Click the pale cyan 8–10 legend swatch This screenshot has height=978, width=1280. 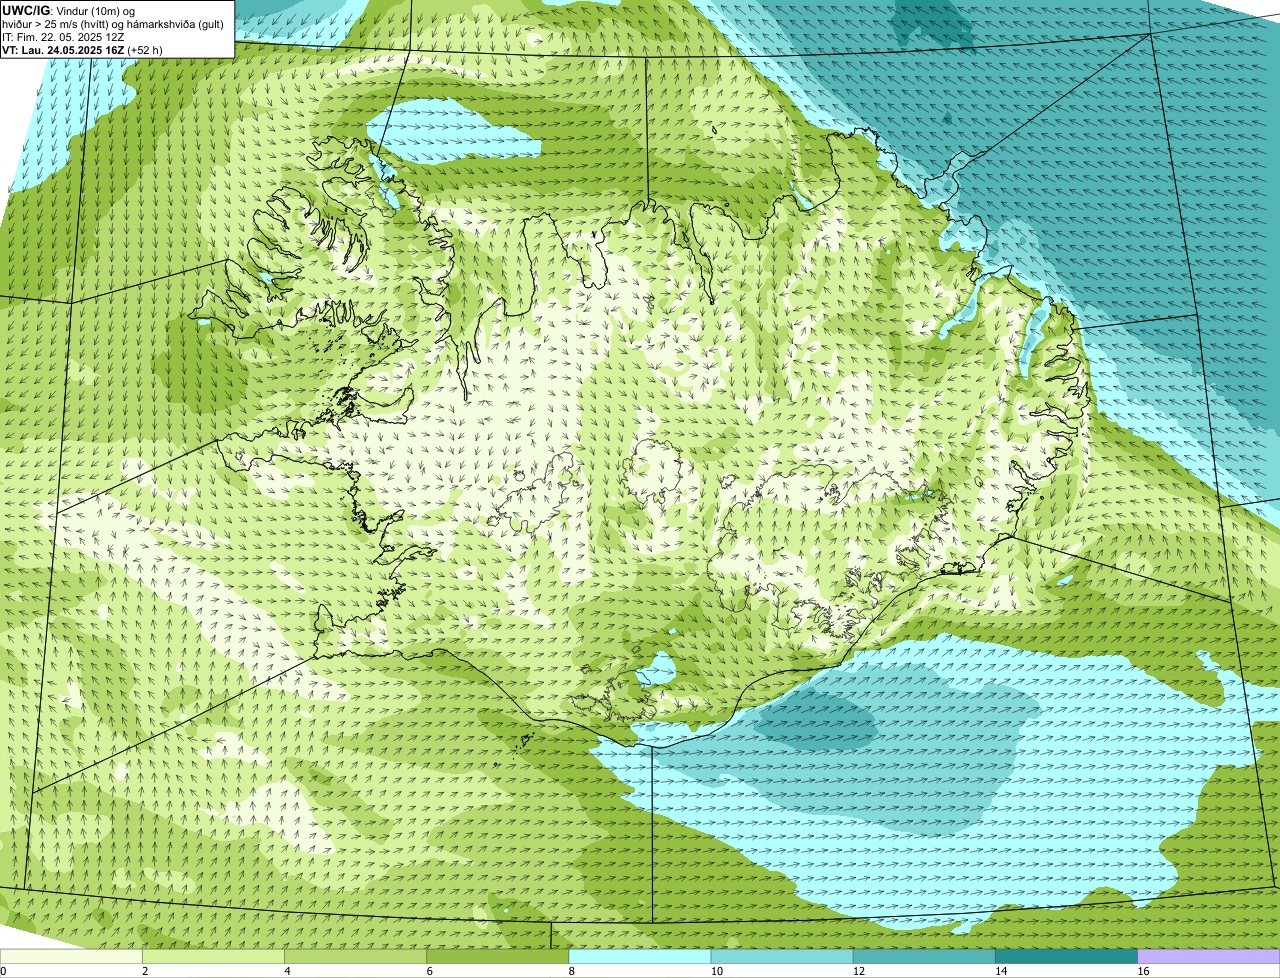point(640,957)
